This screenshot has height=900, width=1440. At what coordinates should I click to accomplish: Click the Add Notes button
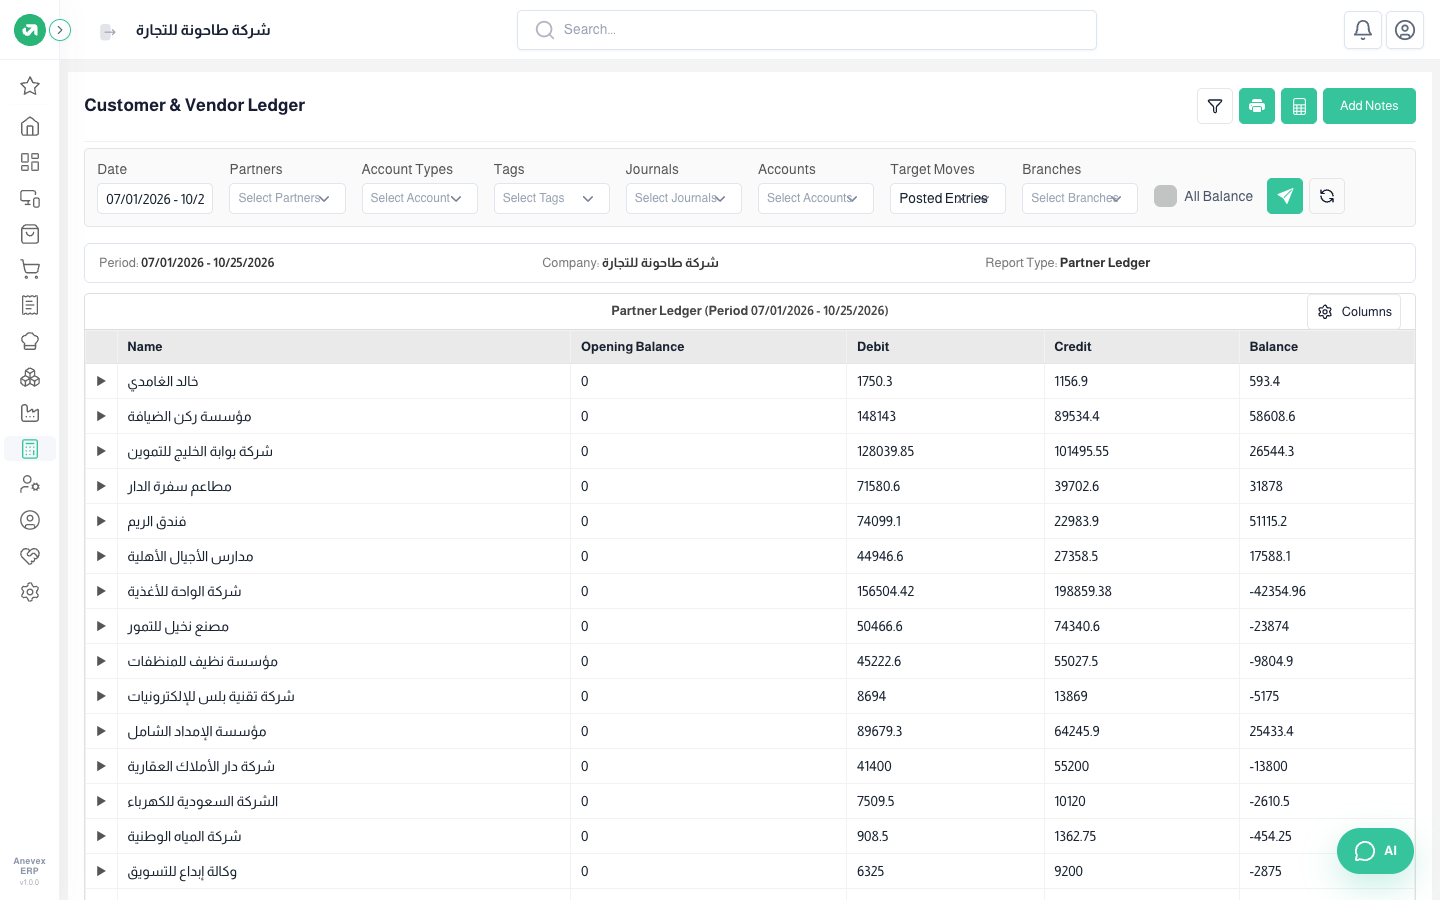(x=1369, y=106)
